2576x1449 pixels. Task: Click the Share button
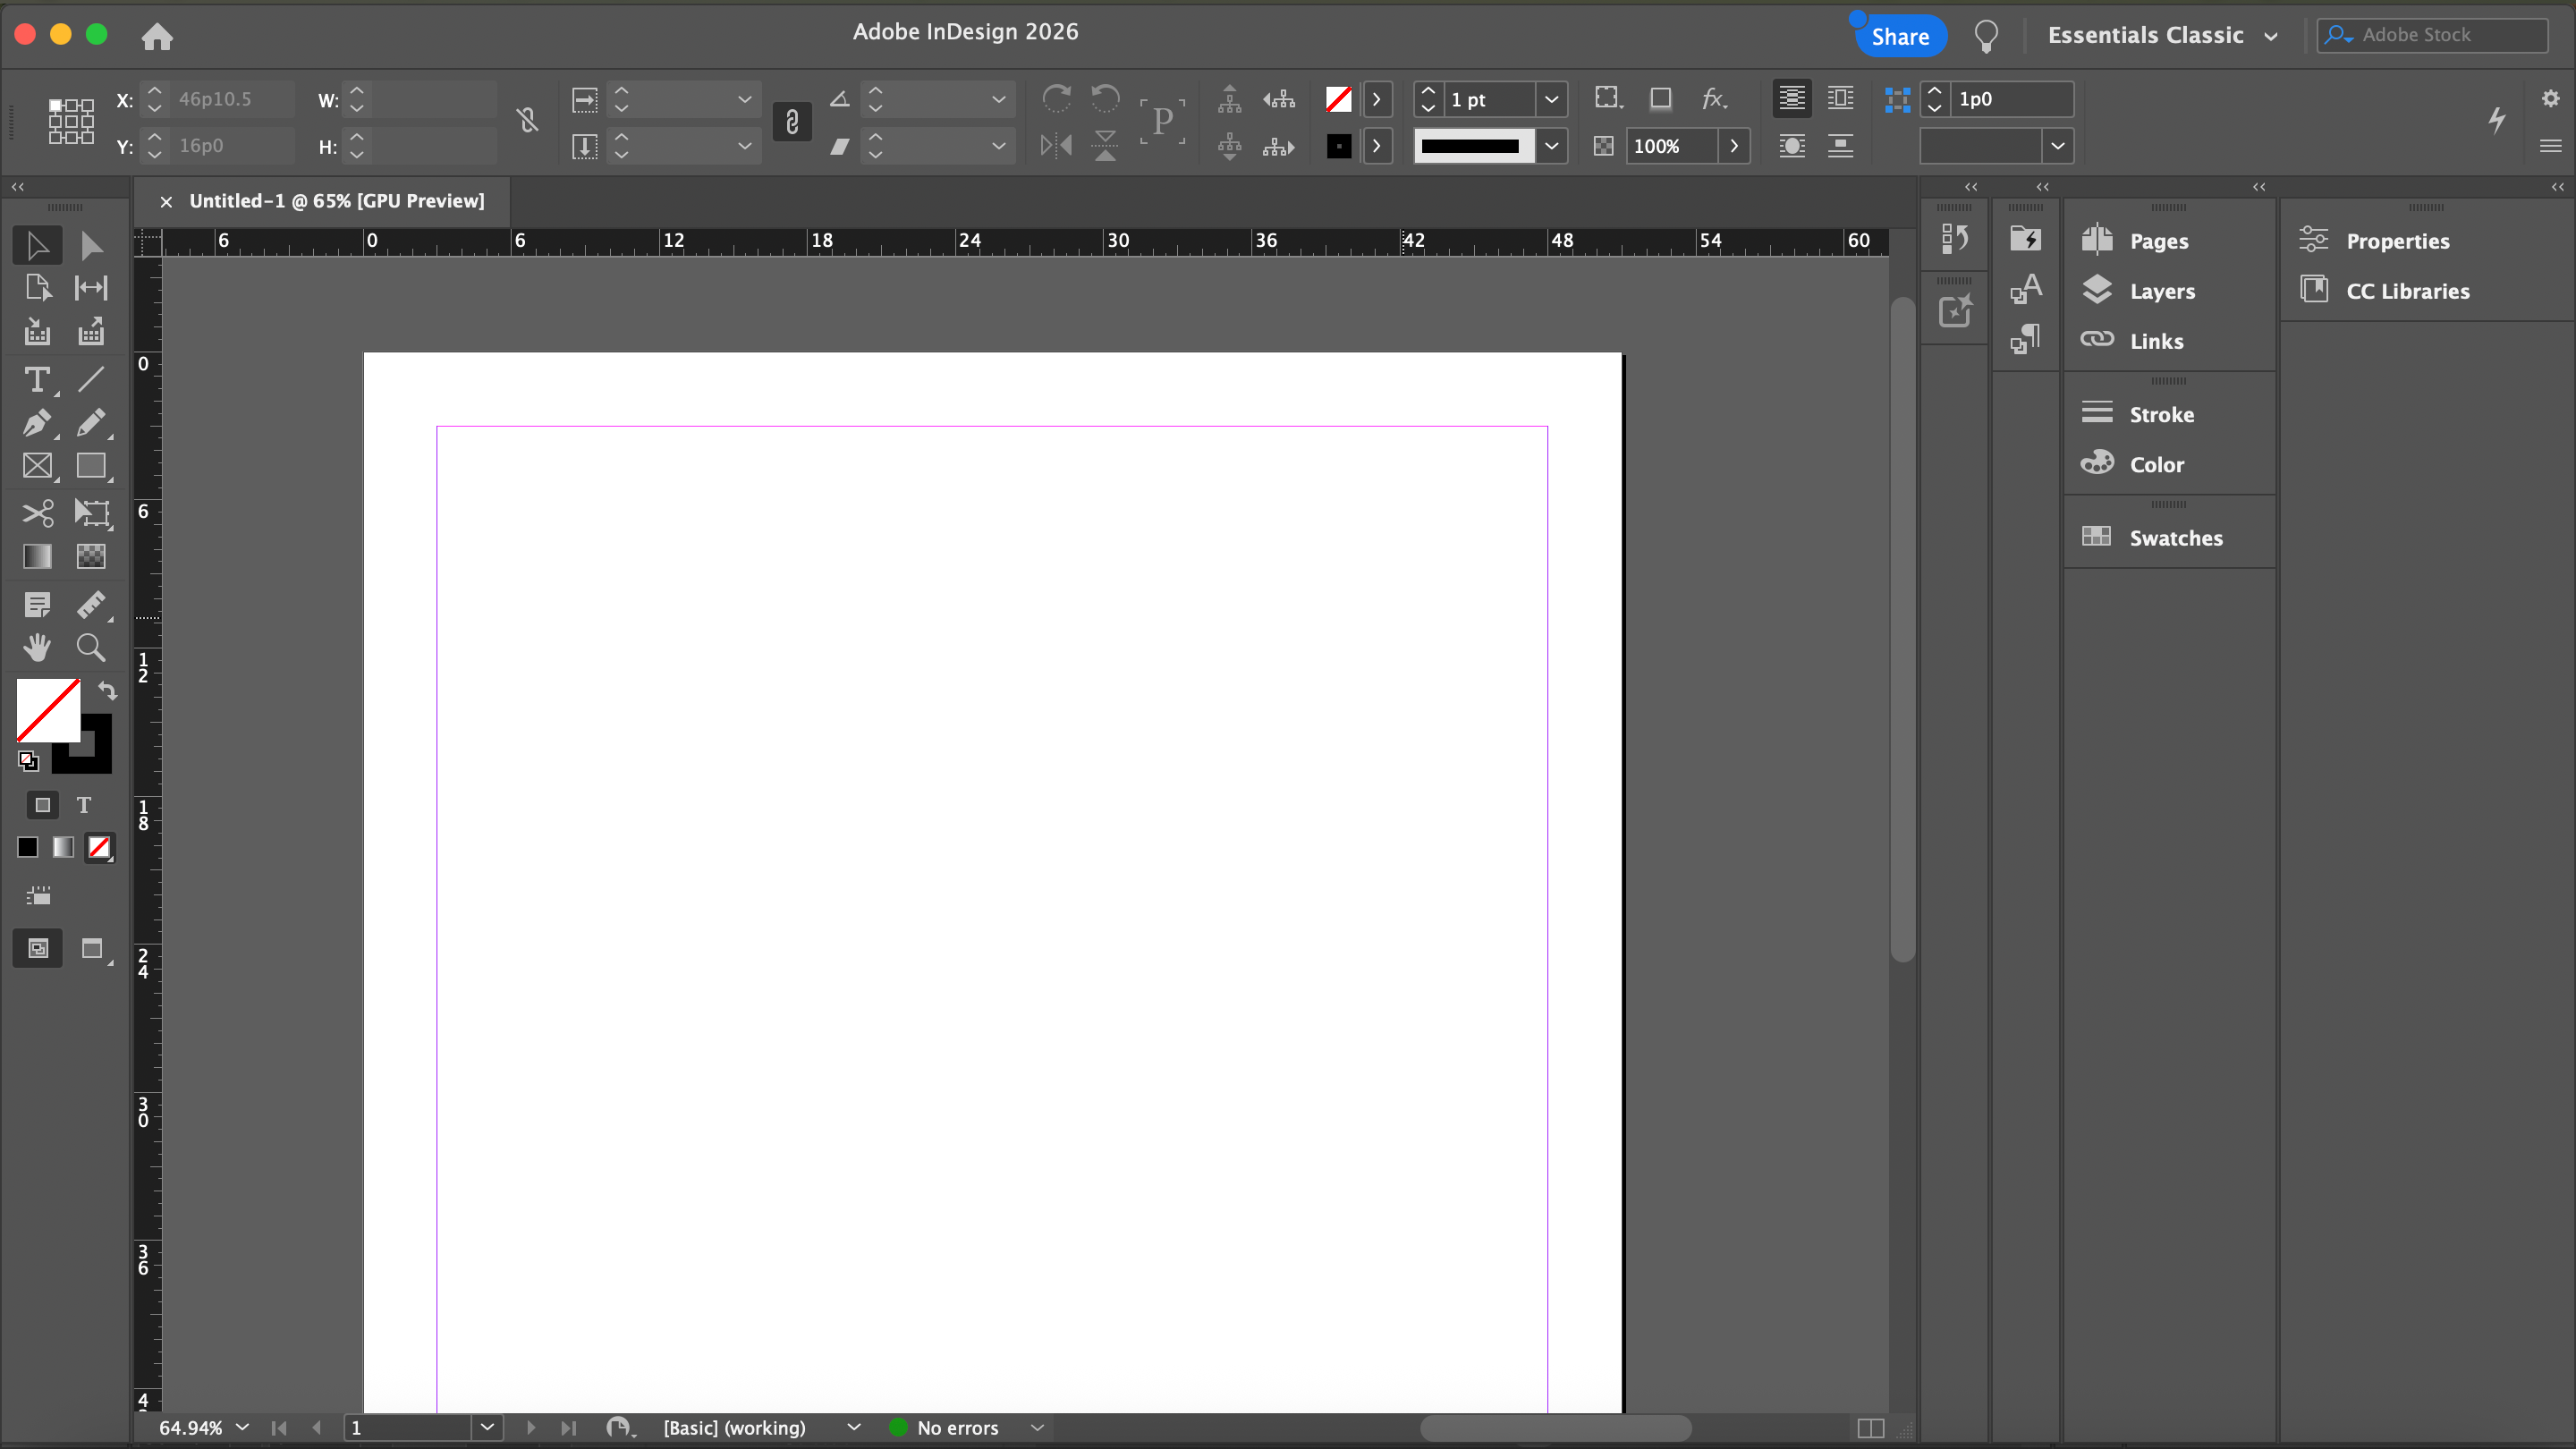(1899, 36)
